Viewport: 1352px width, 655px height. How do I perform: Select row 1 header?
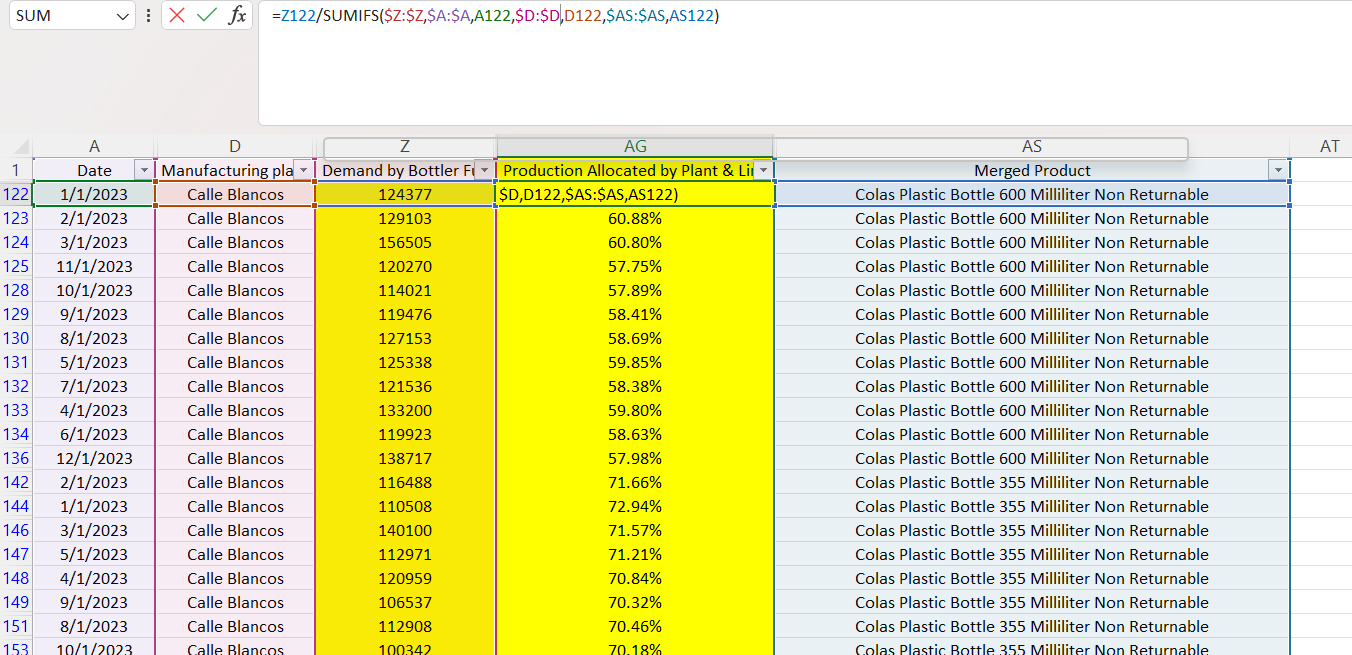16,171
